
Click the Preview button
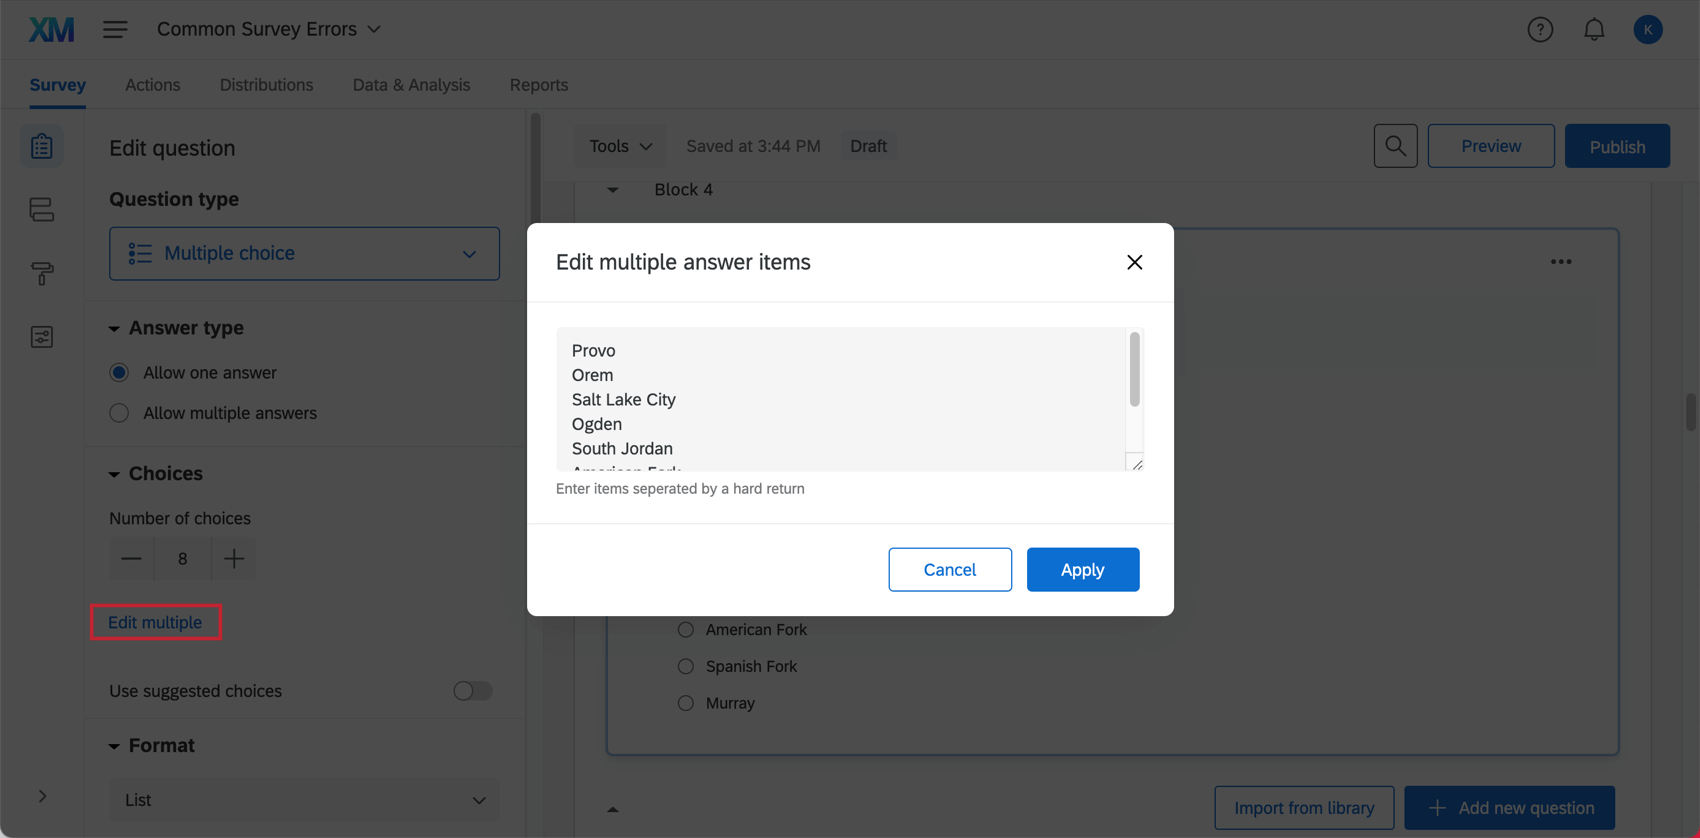(x=1491, y=146)
